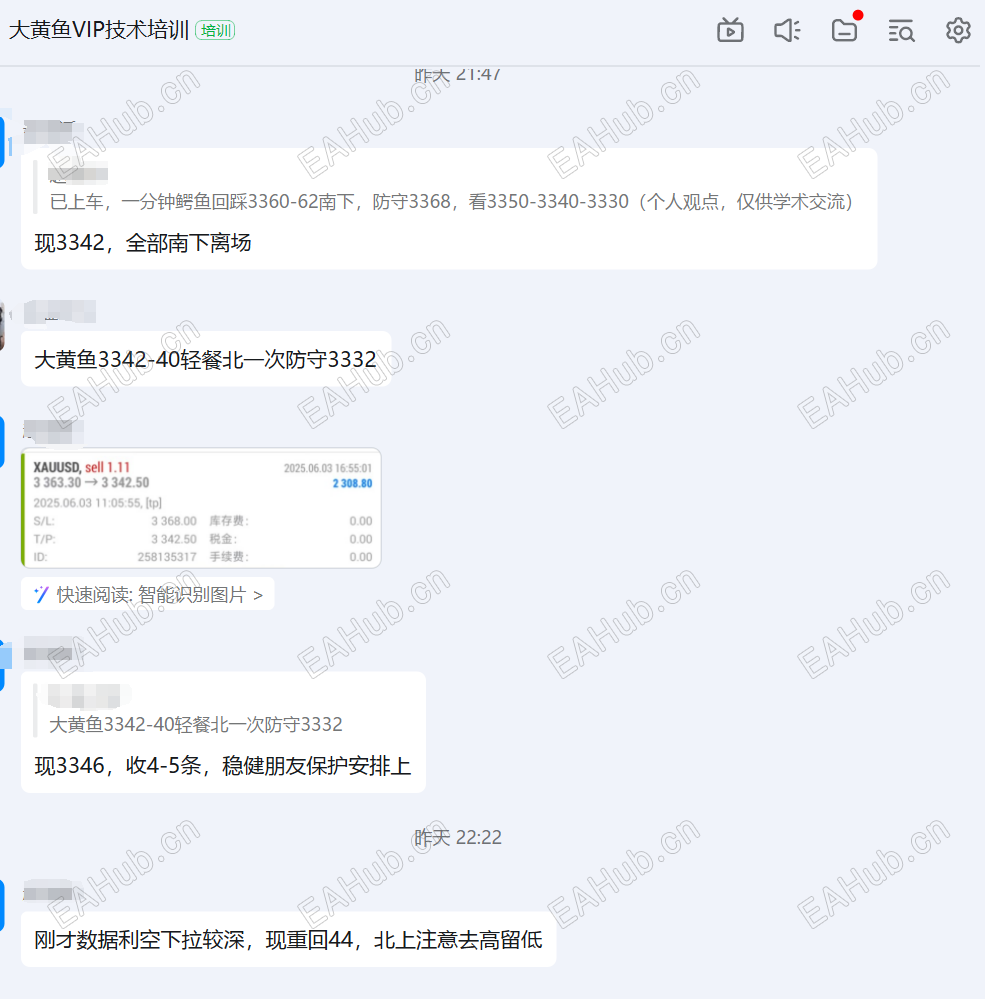Open the group live streaming icon

[x=730, y=30]
